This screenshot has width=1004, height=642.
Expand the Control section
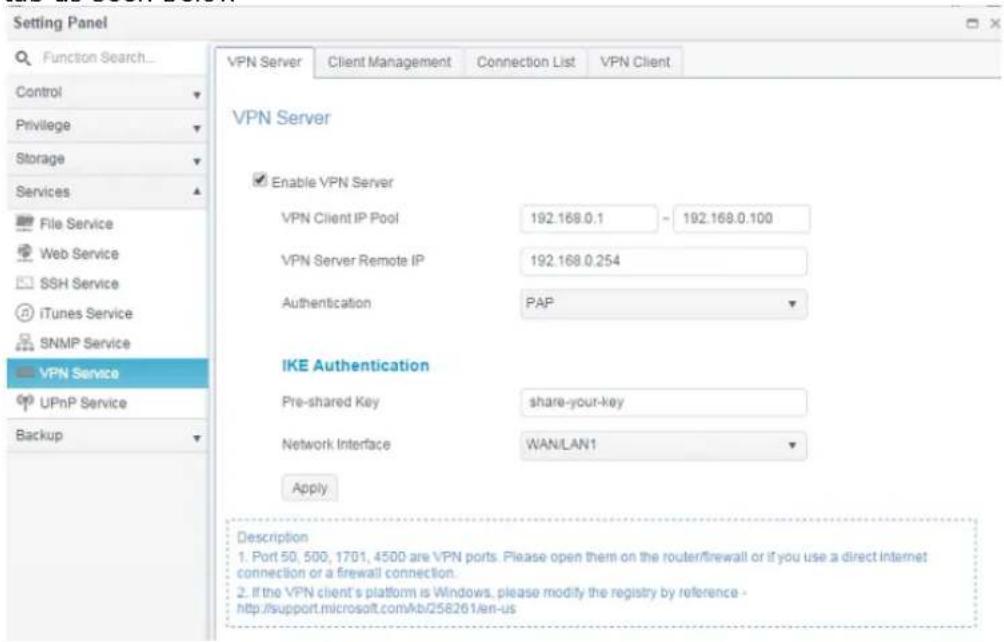[x=107, y=93]
